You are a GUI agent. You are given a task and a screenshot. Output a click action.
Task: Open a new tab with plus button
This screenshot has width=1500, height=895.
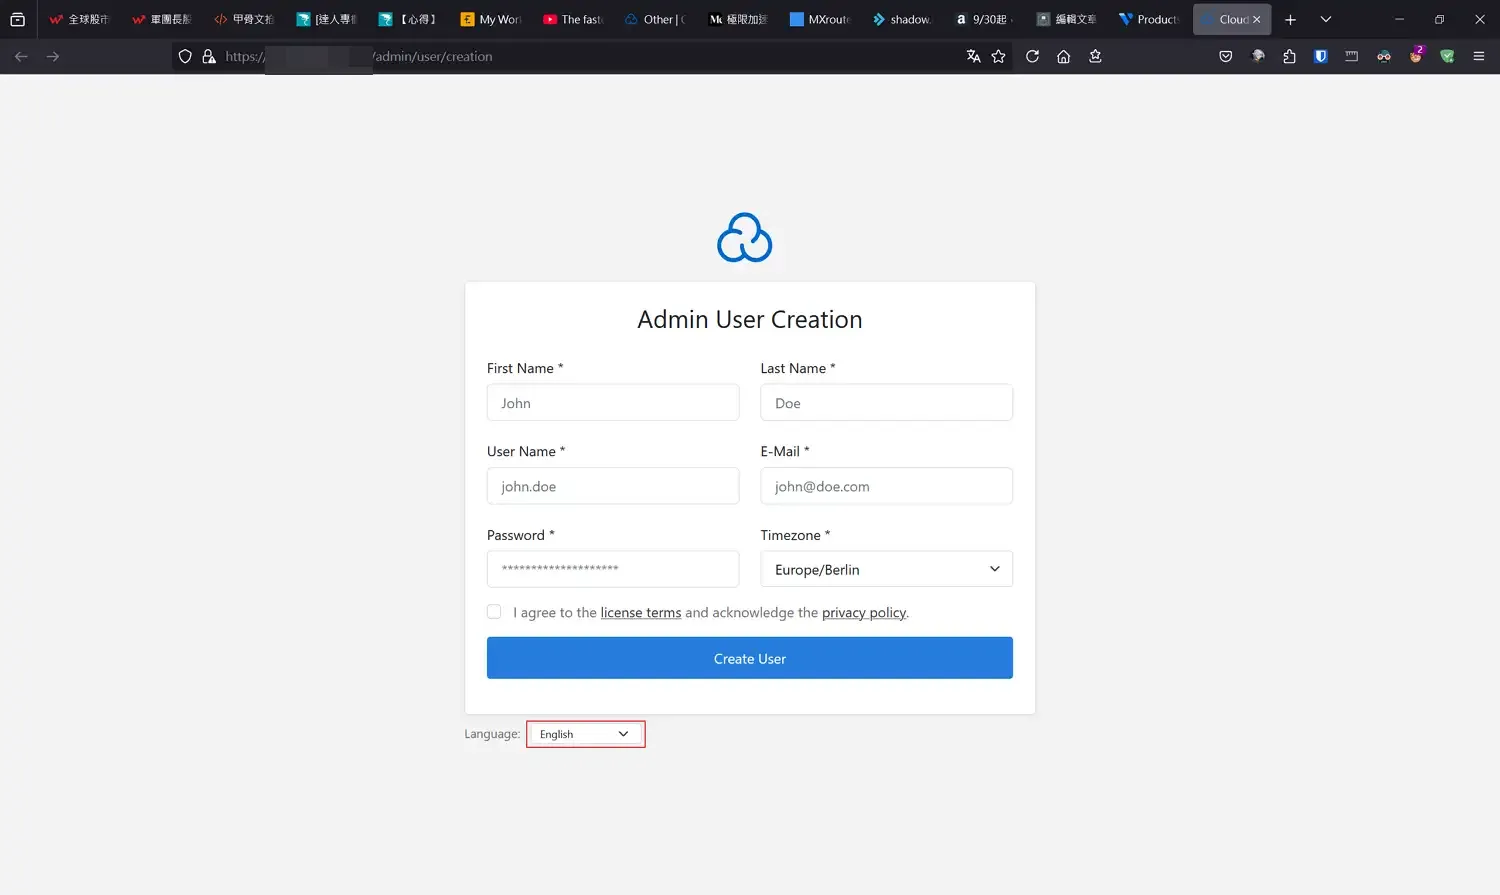(x=1290, y=19)
